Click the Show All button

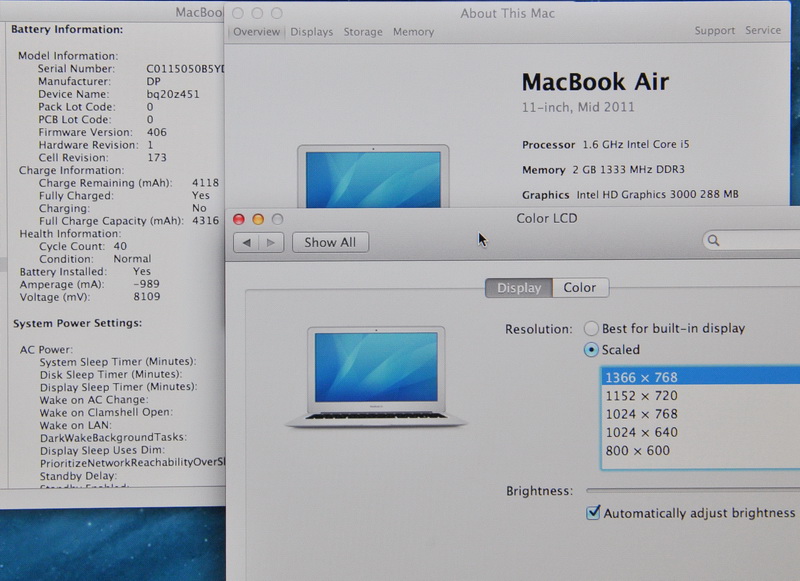[x=330, y=242]
